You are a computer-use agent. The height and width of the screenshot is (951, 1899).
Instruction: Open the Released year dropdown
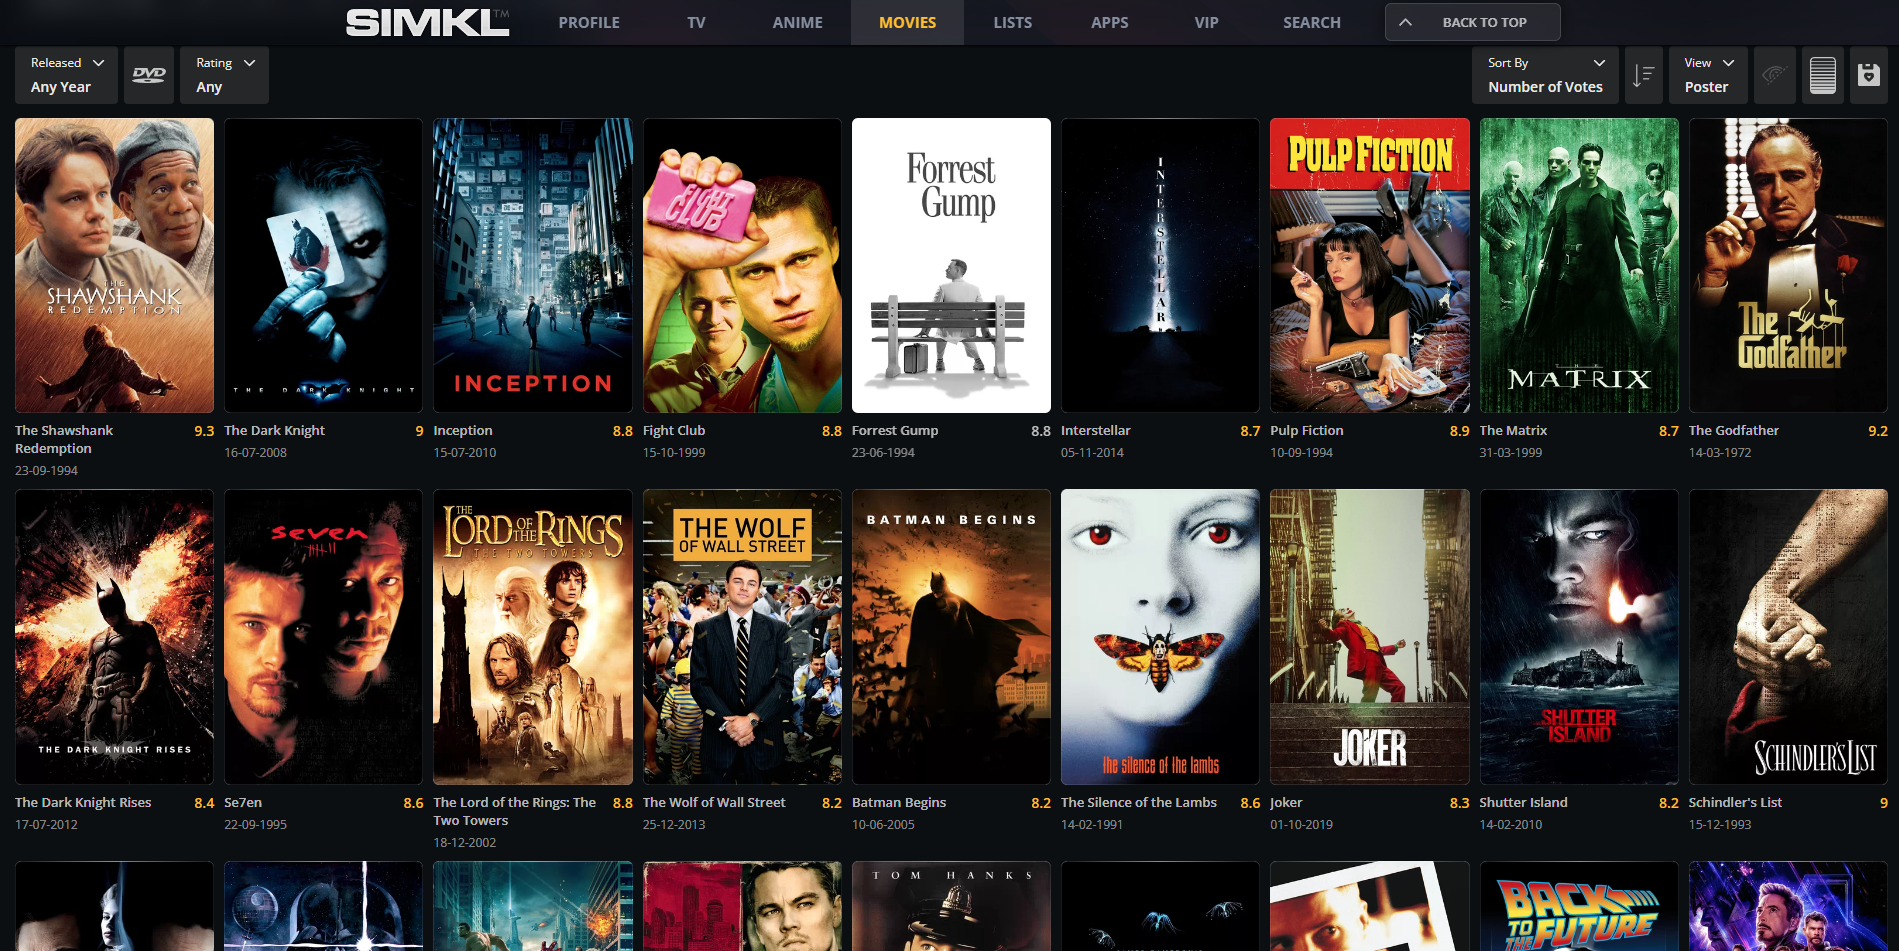click(66, 75)
